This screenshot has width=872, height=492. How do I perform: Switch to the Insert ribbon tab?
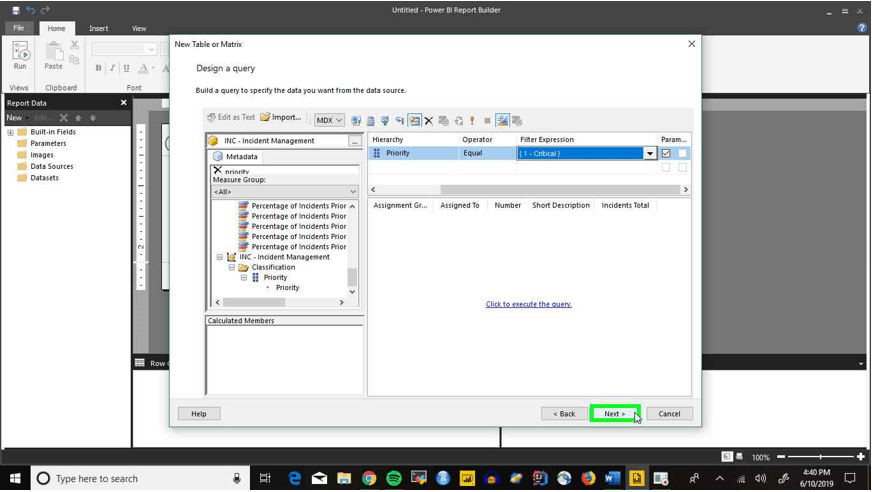(x=98, y=28)
